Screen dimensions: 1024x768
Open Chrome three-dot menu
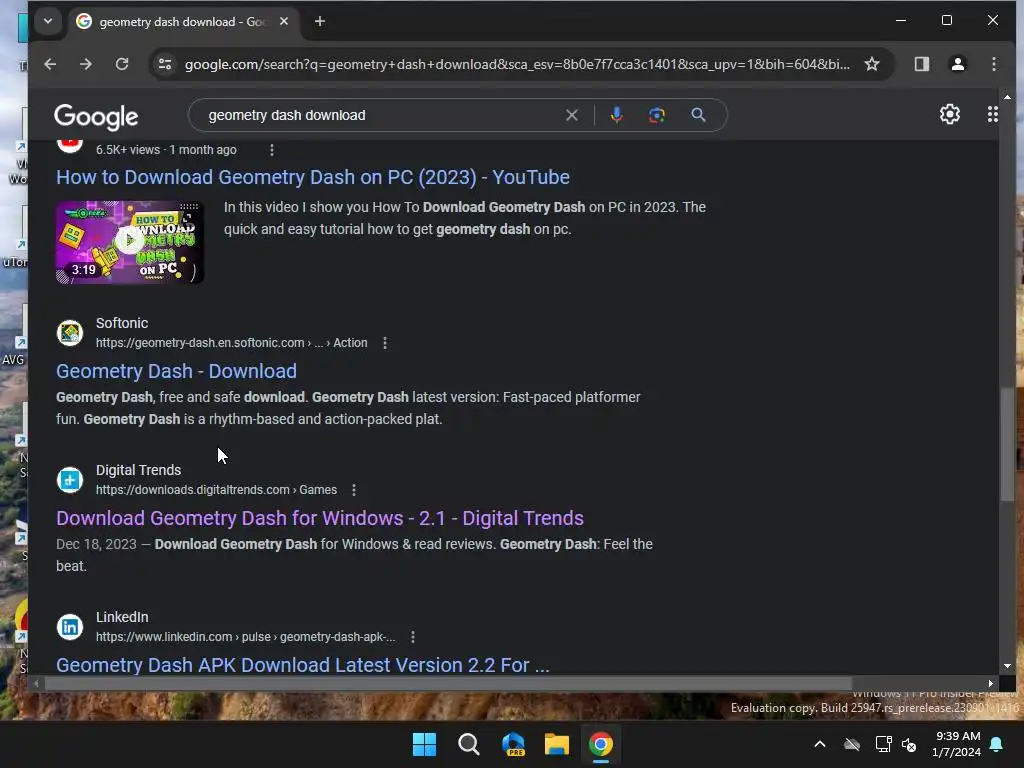click(x=993, y=64)
